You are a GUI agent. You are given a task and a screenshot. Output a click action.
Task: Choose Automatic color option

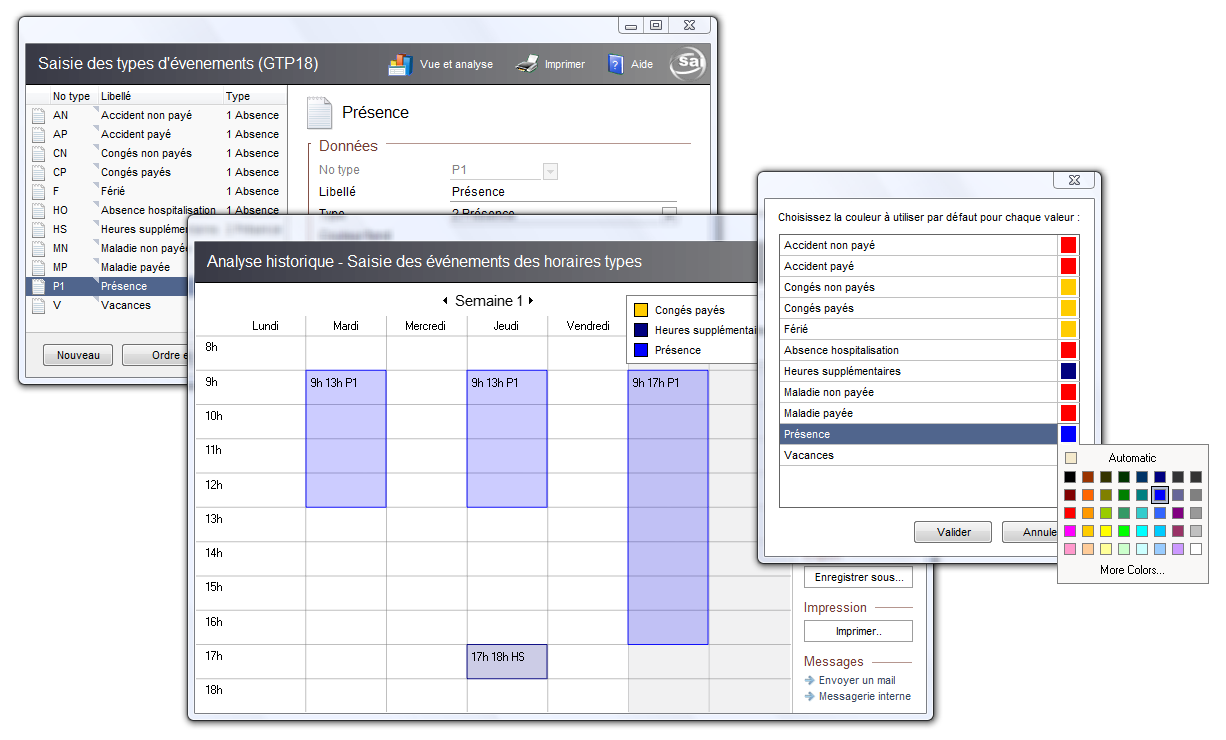[x=1131, y=458]
